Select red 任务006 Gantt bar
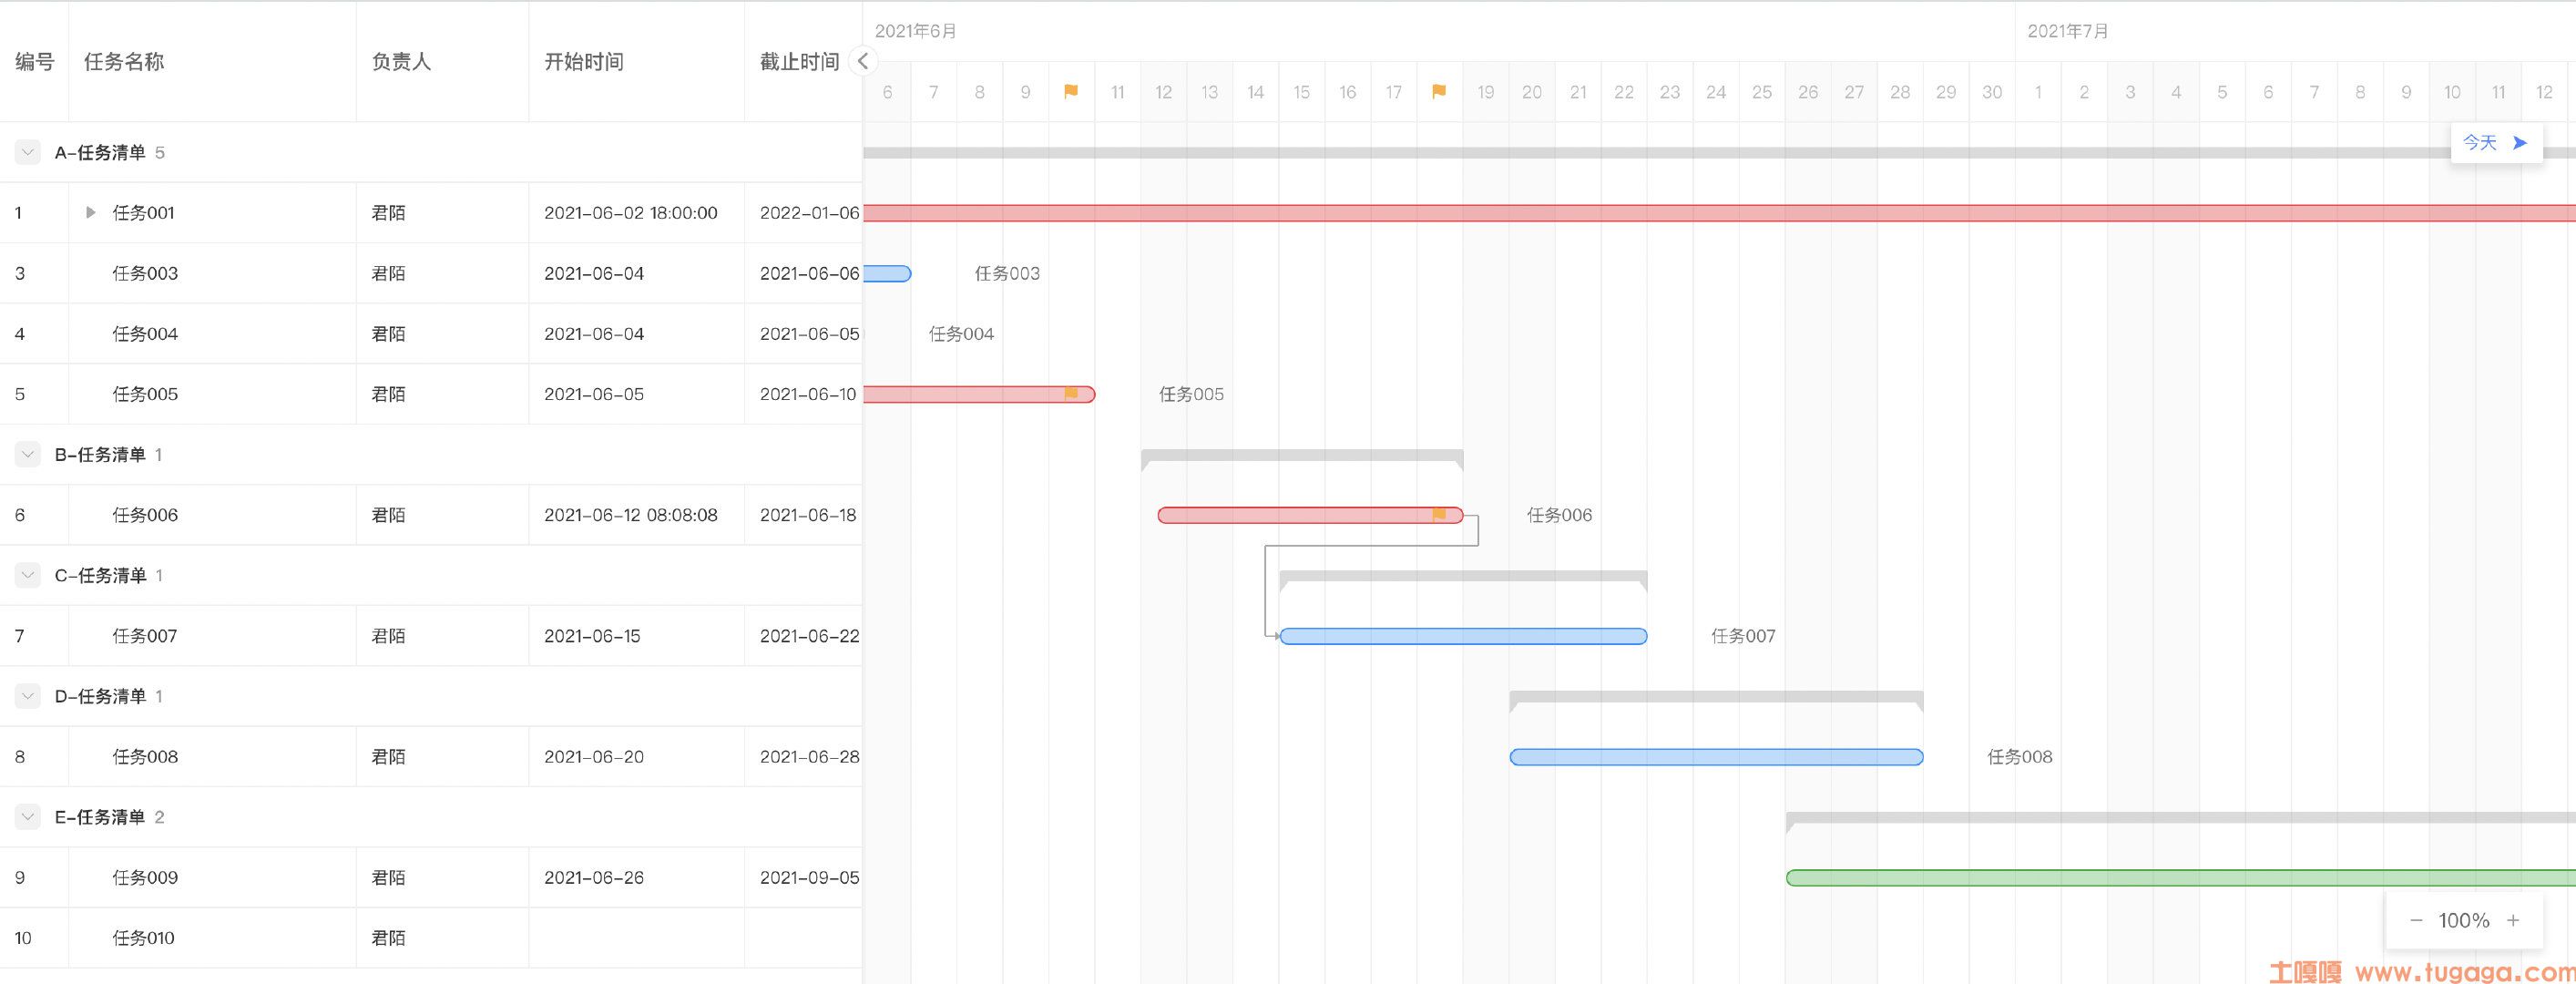 click(x=1310, y=515)
